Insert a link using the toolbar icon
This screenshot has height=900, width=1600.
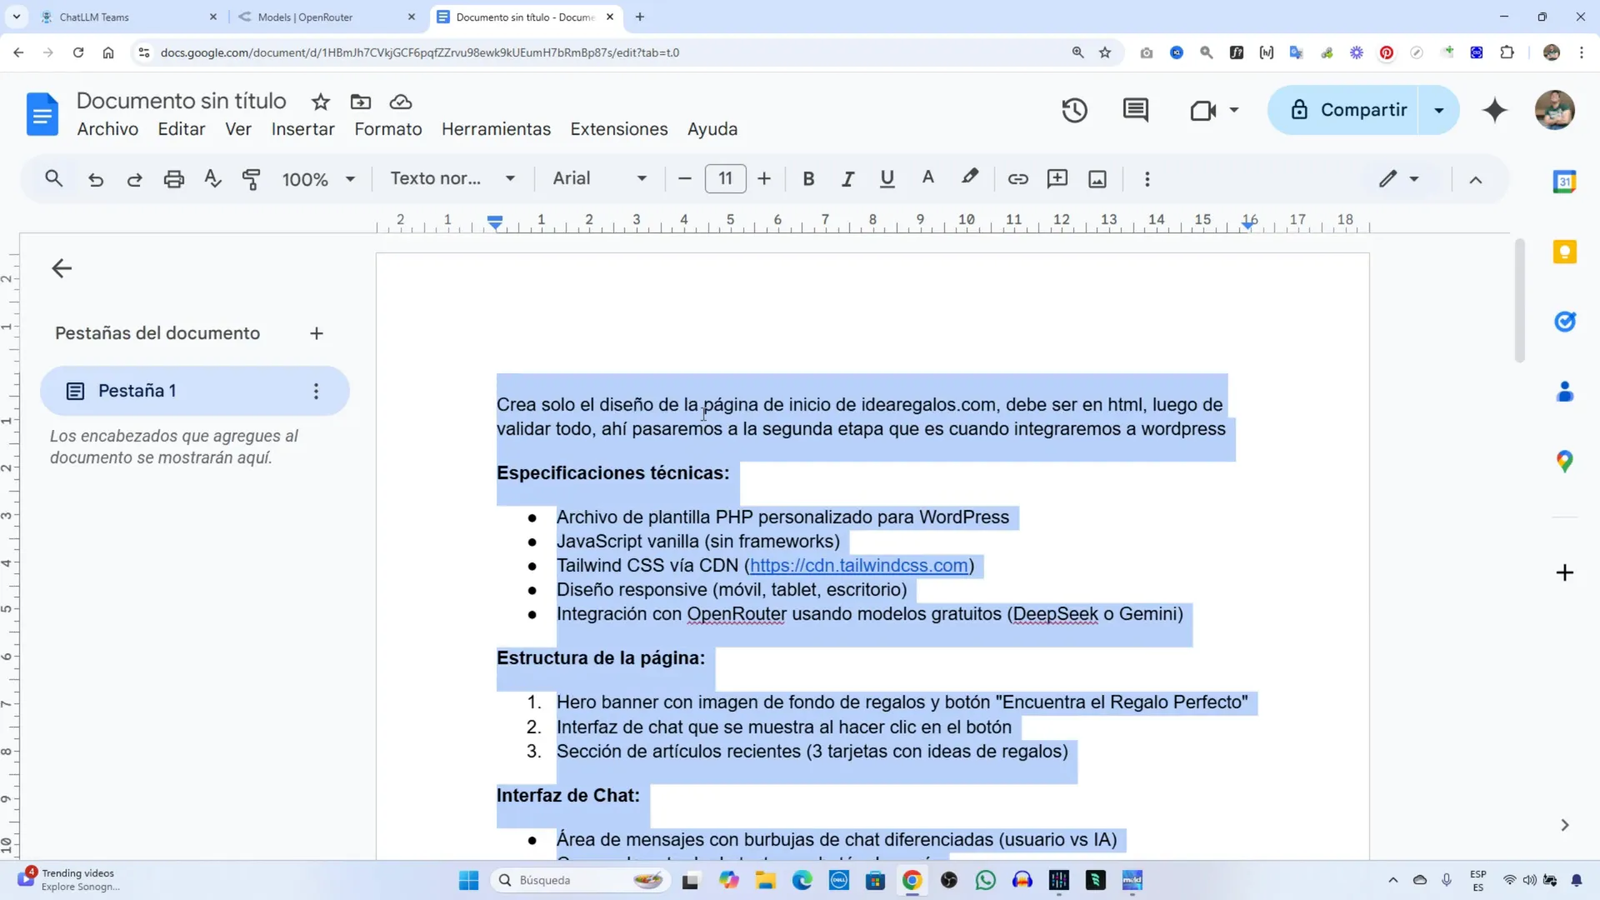coord(1017,179)
